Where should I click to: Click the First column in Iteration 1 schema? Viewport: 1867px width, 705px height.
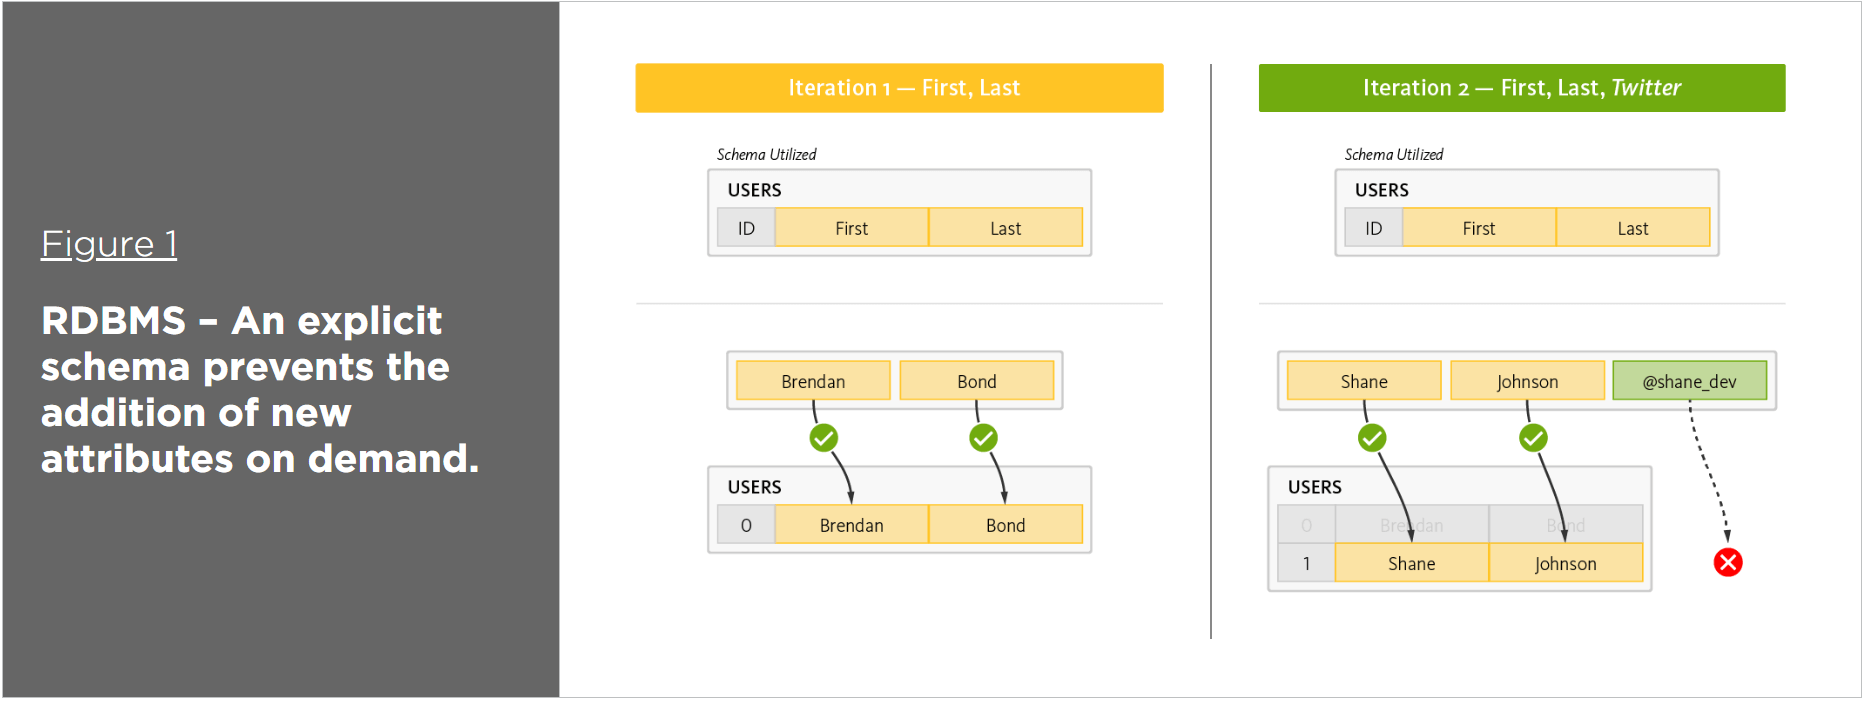tap(851, 228)
